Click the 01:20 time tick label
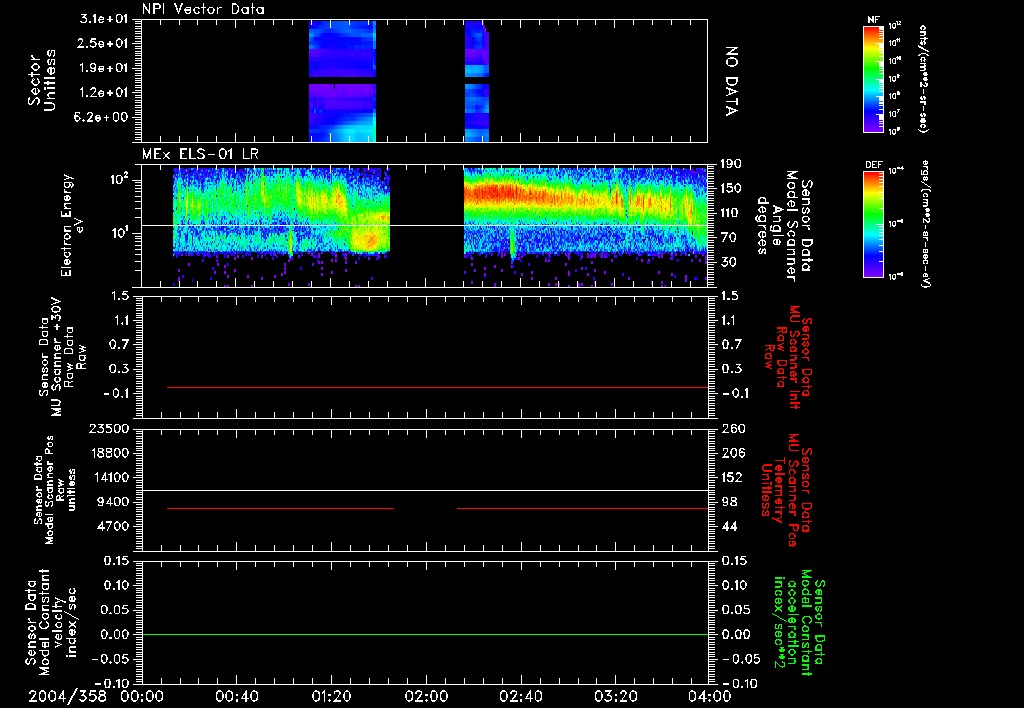The image size is (1024, 708). pyautogui.click(x=331, y=696)
